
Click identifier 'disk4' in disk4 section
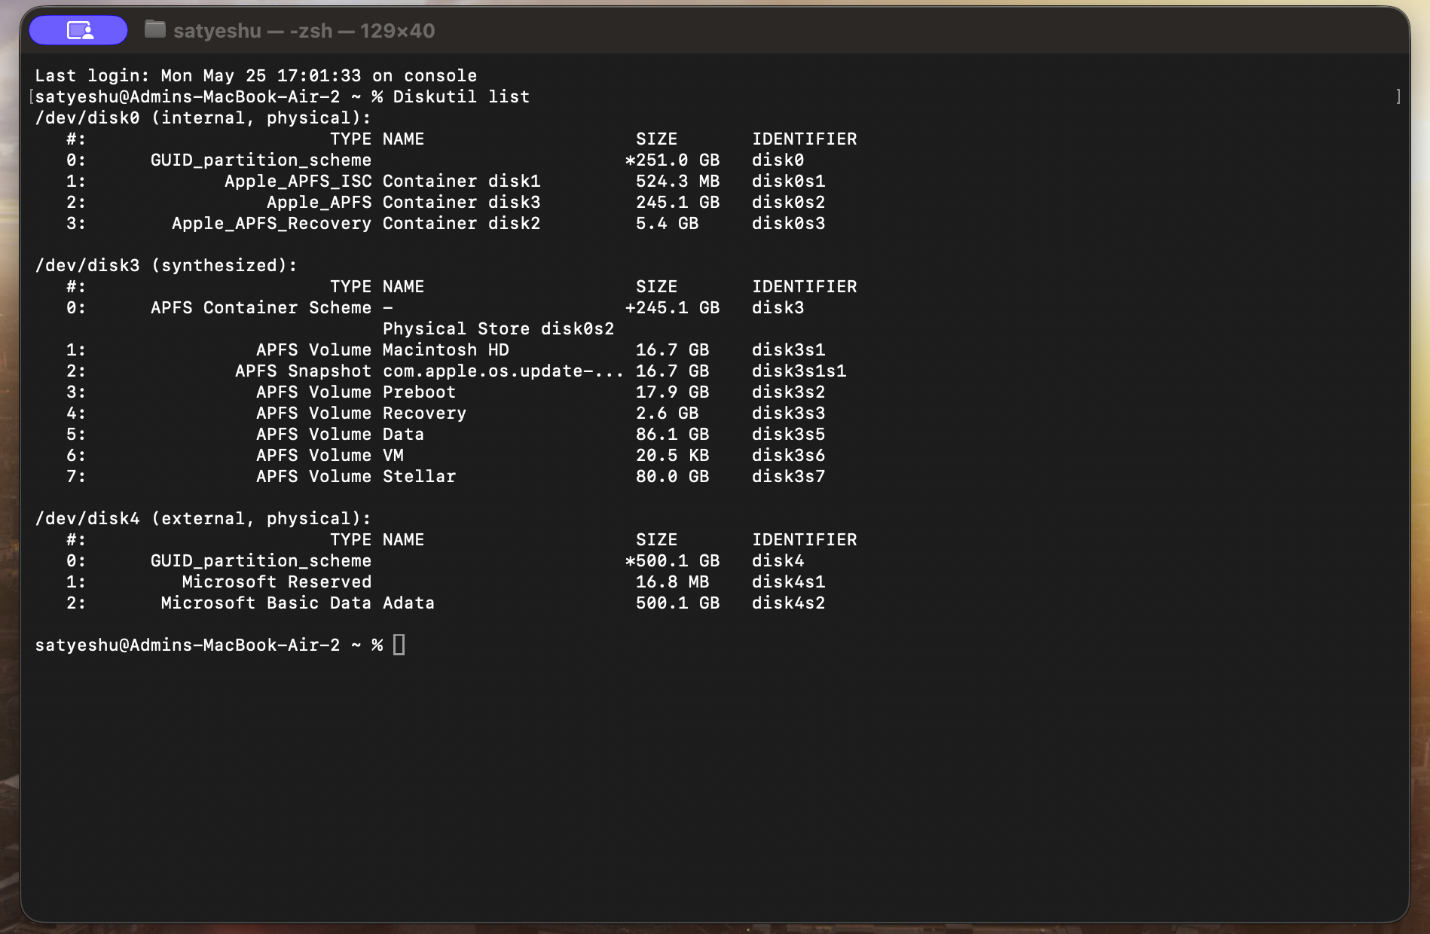778,560
